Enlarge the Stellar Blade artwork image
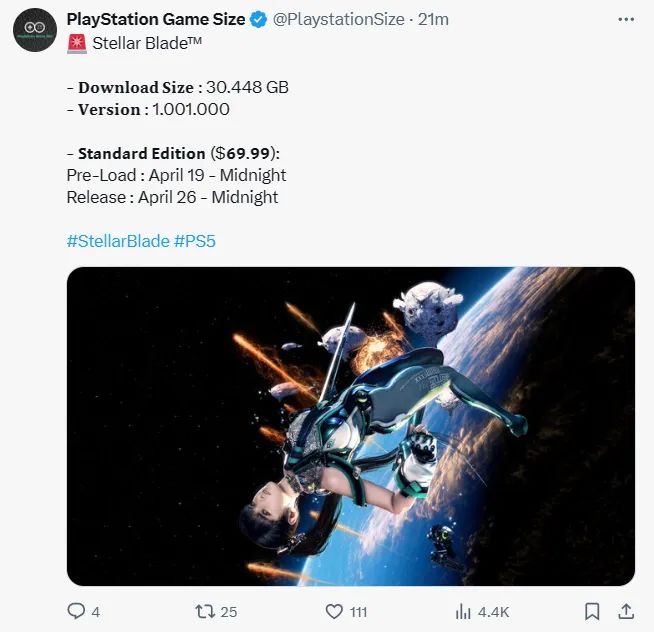The image size is (654, 632). coord(350,425)
